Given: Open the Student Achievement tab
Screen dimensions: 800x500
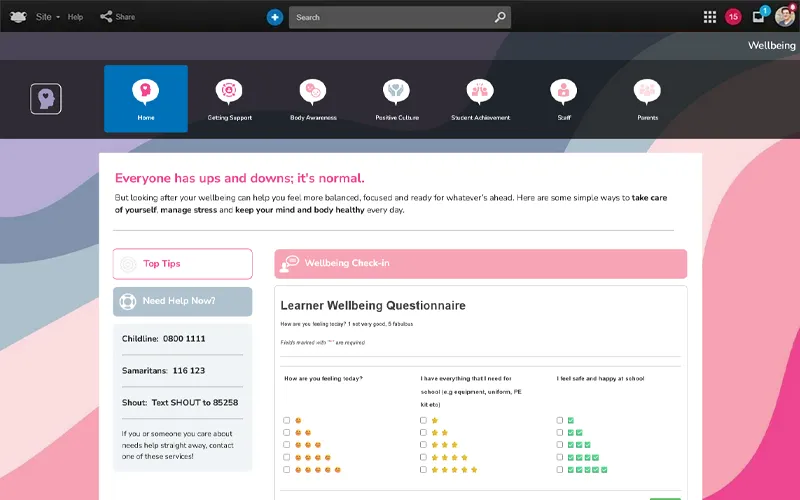Looking at the screenshot, I should [x=480, y=100].
